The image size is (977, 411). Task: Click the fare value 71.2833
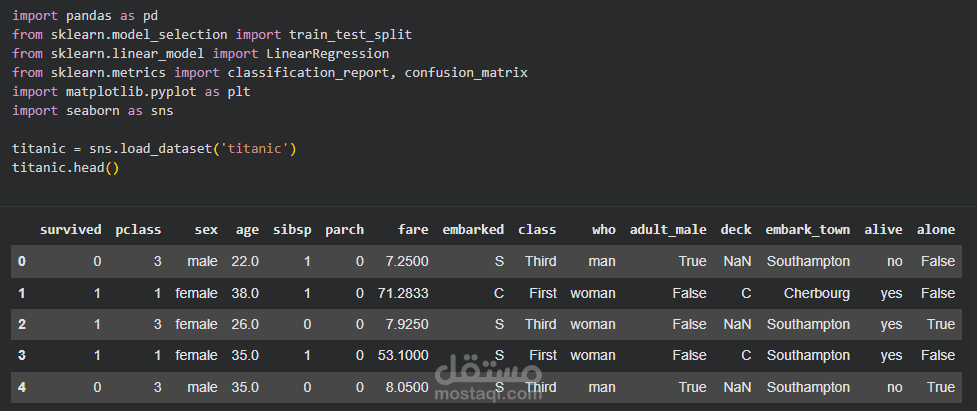pos(403,293)
